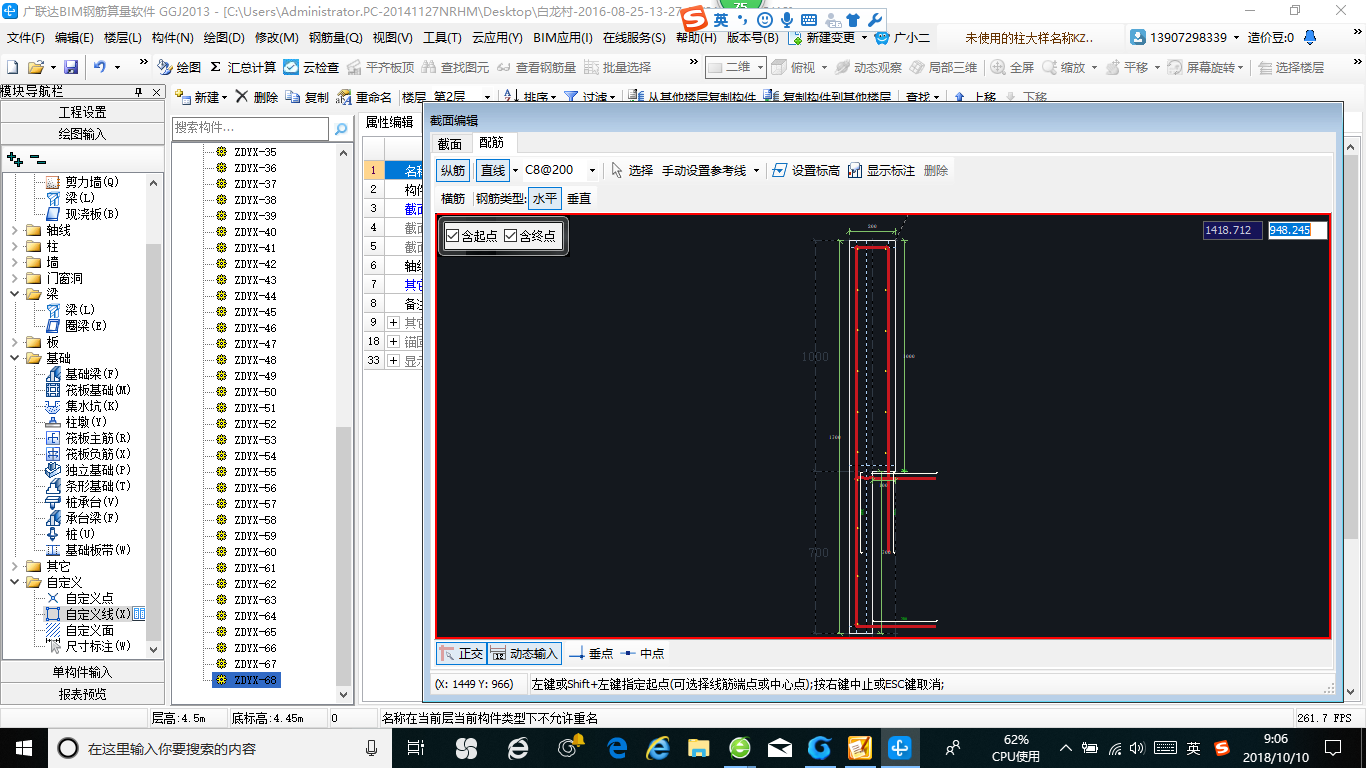The width and height of the screenshot is (1366, 768).
Task: Click the 全屏 full screen icon
Action: tap(1012, 67)
